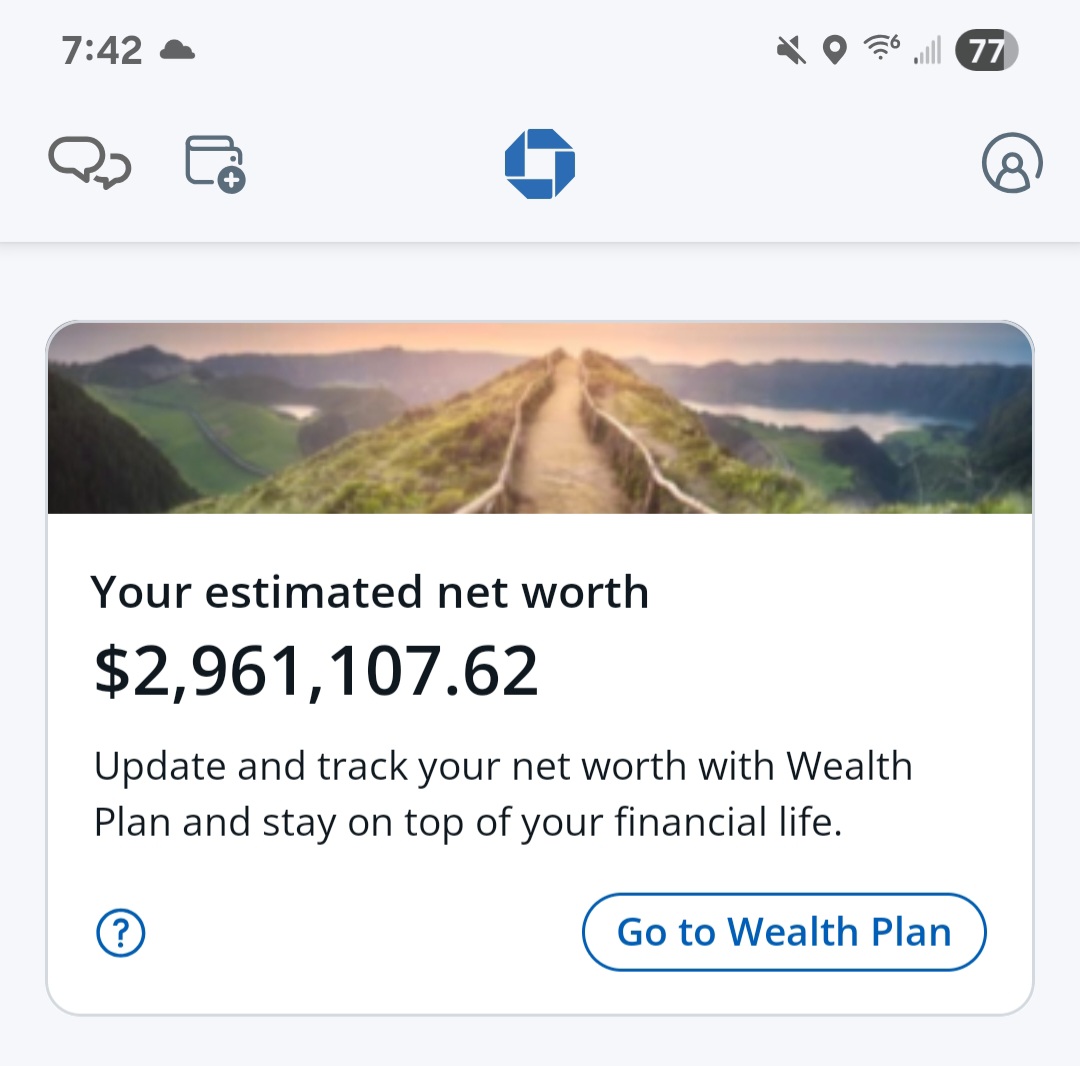The image size is (1080, 1066).
Task: Tap the Wi-Fi 6 status icon
Action: [882, 48]
